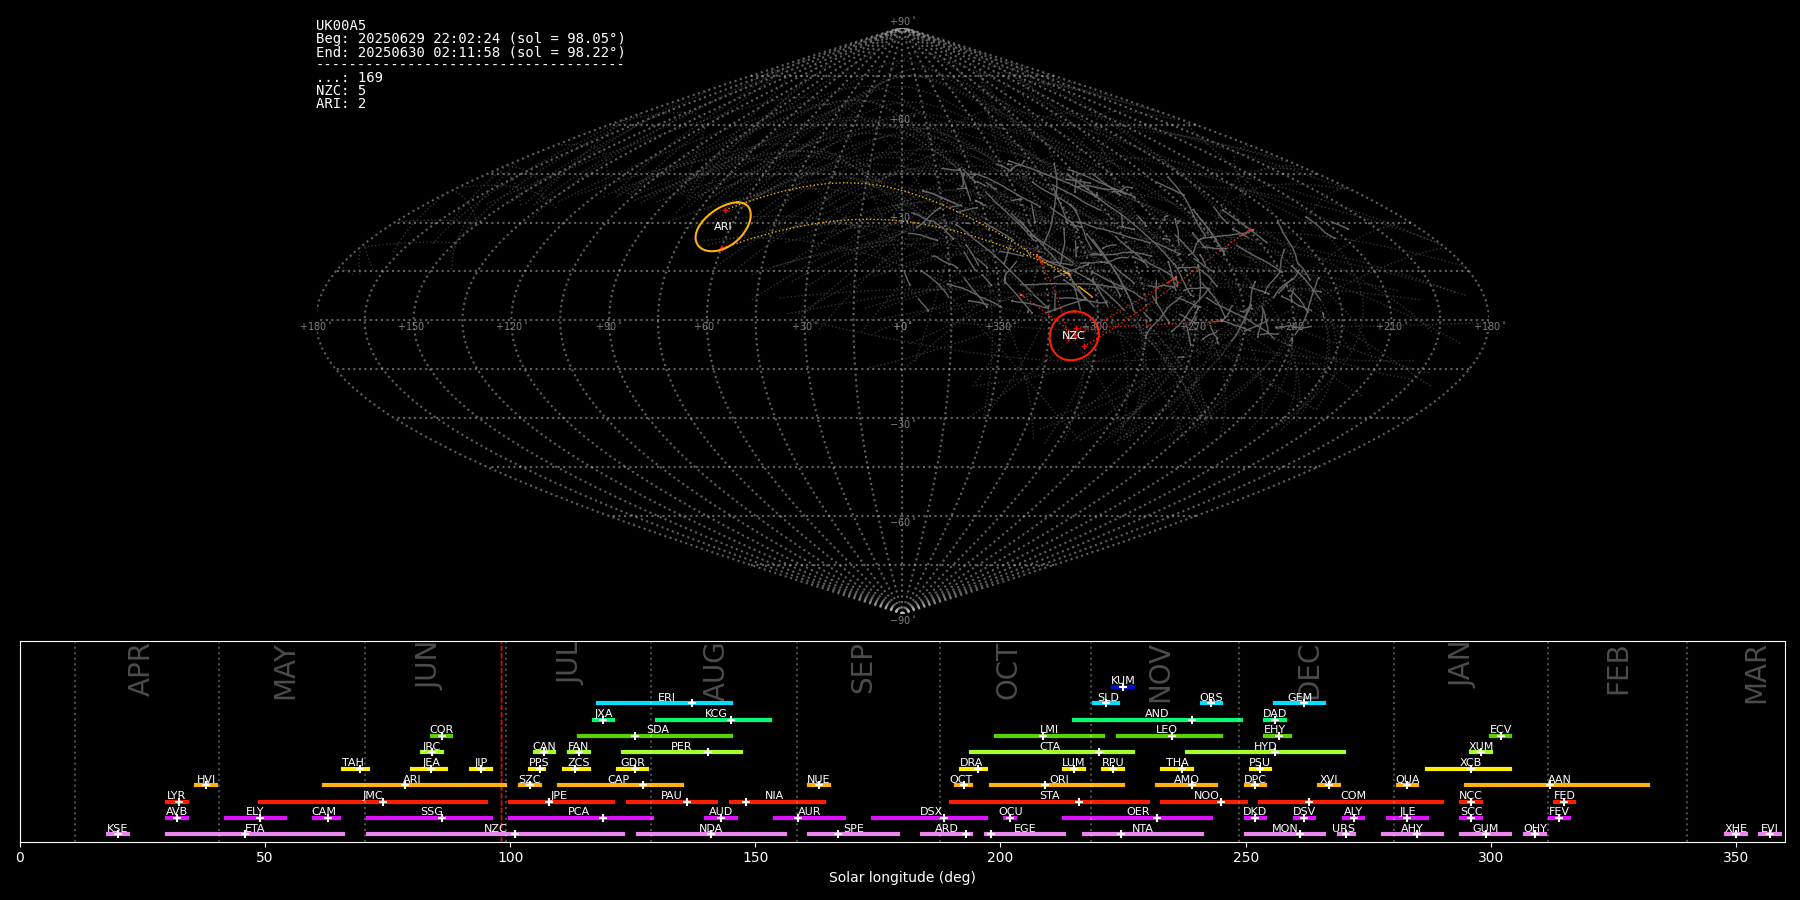
Task: Click the OER shower label
Action: pyautogui.click(x=1138, y=812)
